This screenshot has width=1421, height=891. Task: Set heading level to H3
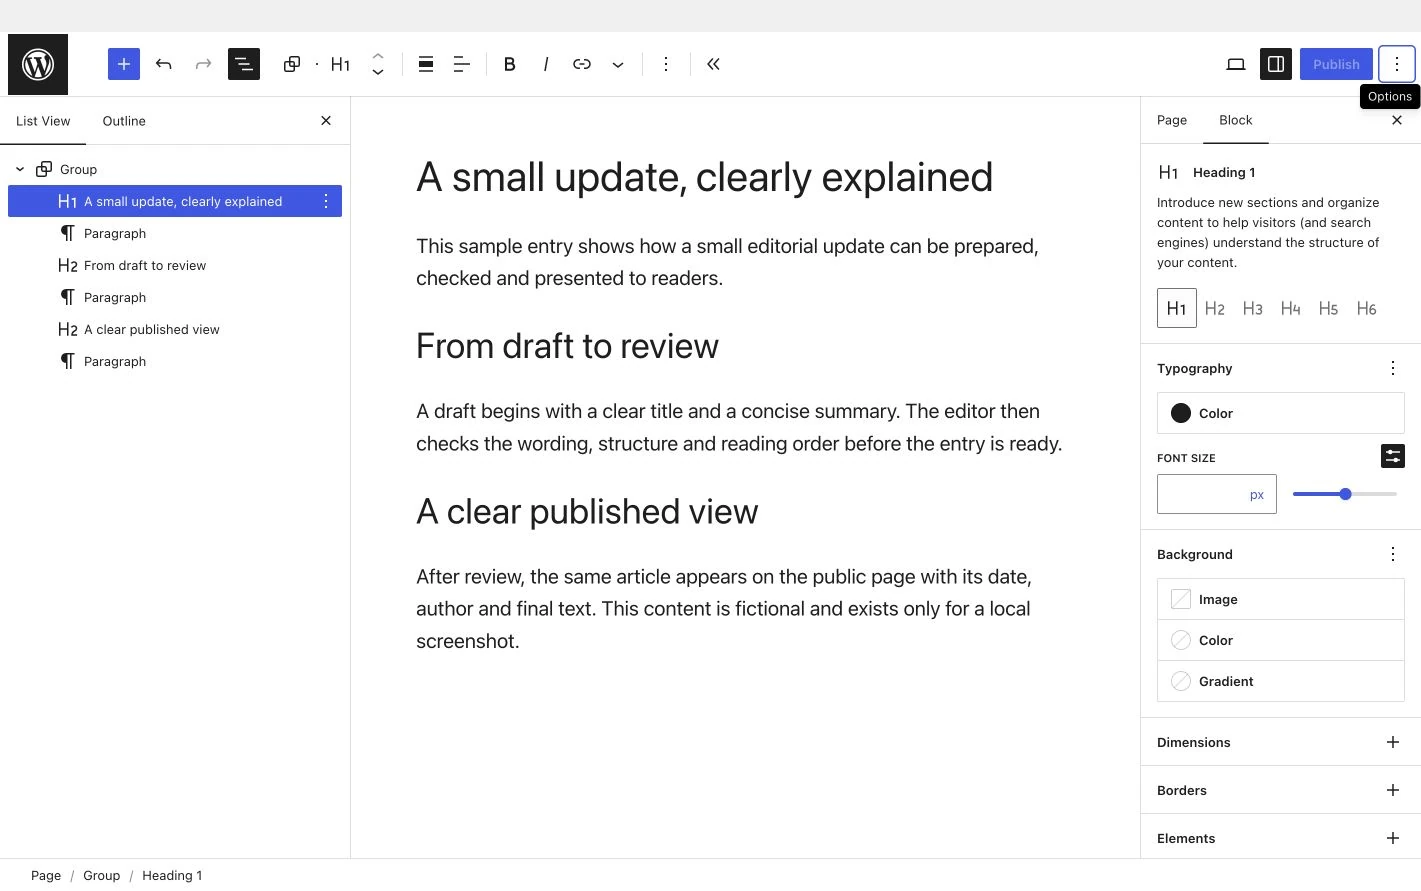1253,308
